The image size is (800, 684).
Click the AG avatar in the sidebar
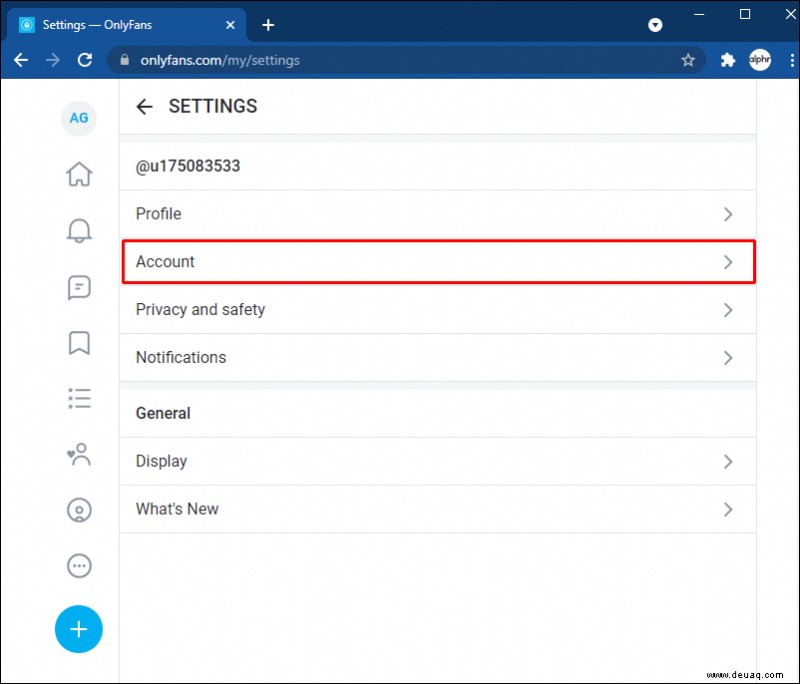79,118
